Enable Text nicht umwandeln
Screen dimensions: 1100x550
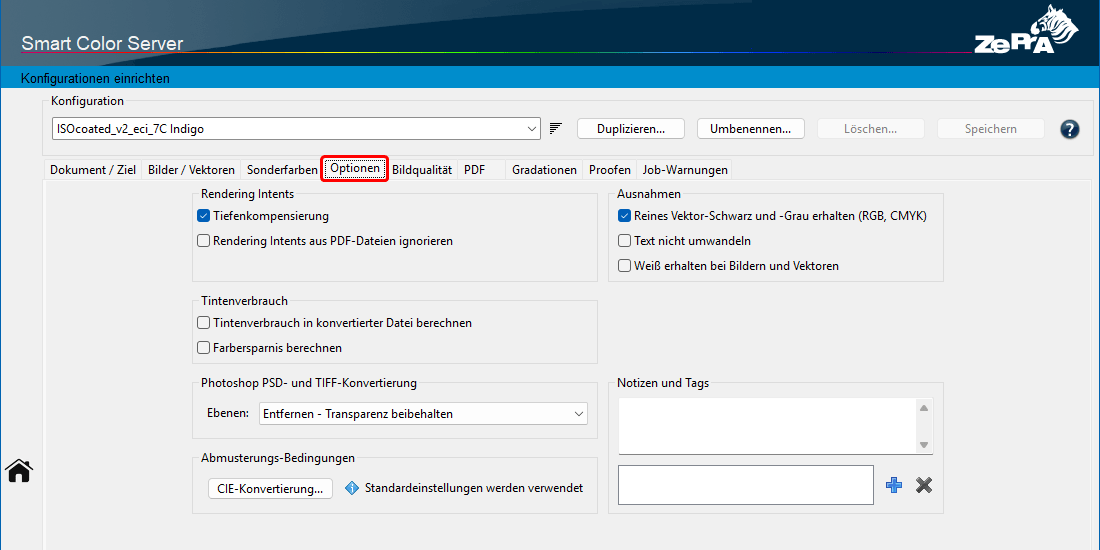(624, 241)
